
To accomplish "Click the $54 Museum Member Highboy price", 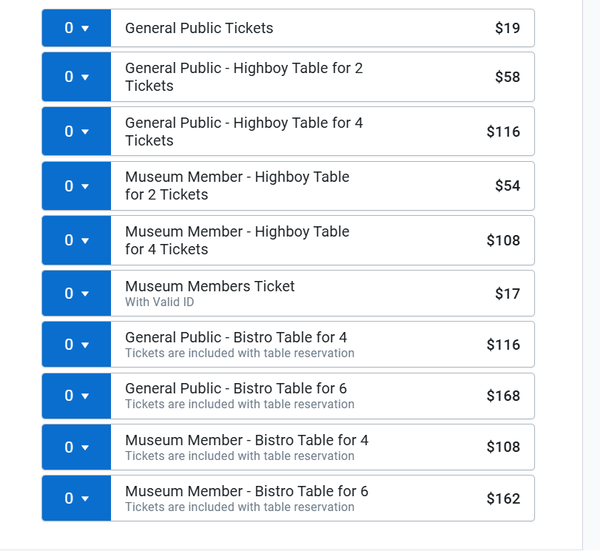I will (x=507, y=186).
